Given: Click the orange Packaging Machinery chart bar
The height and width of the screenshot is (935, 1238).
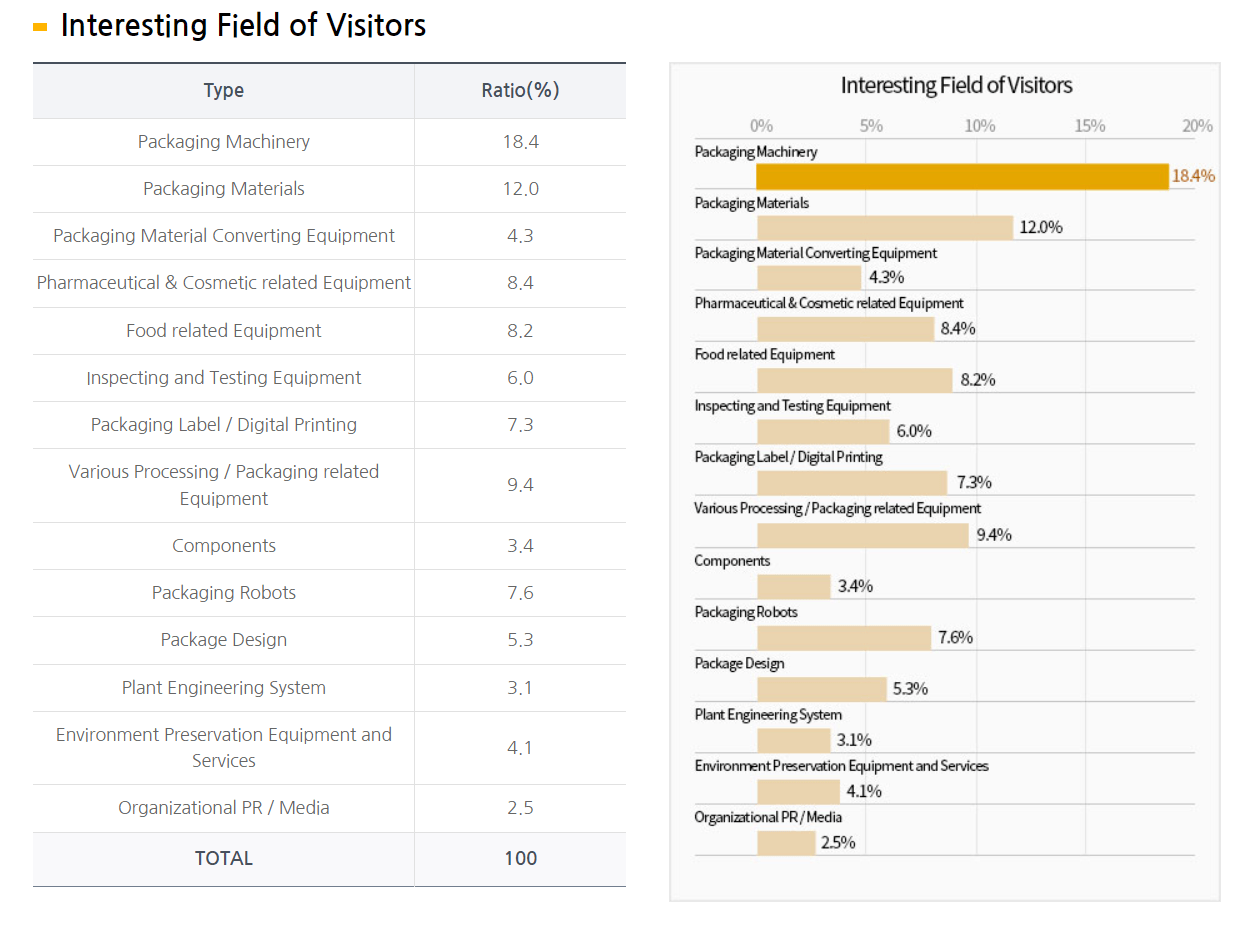Looking at the screenshot, I should (962, 176).
